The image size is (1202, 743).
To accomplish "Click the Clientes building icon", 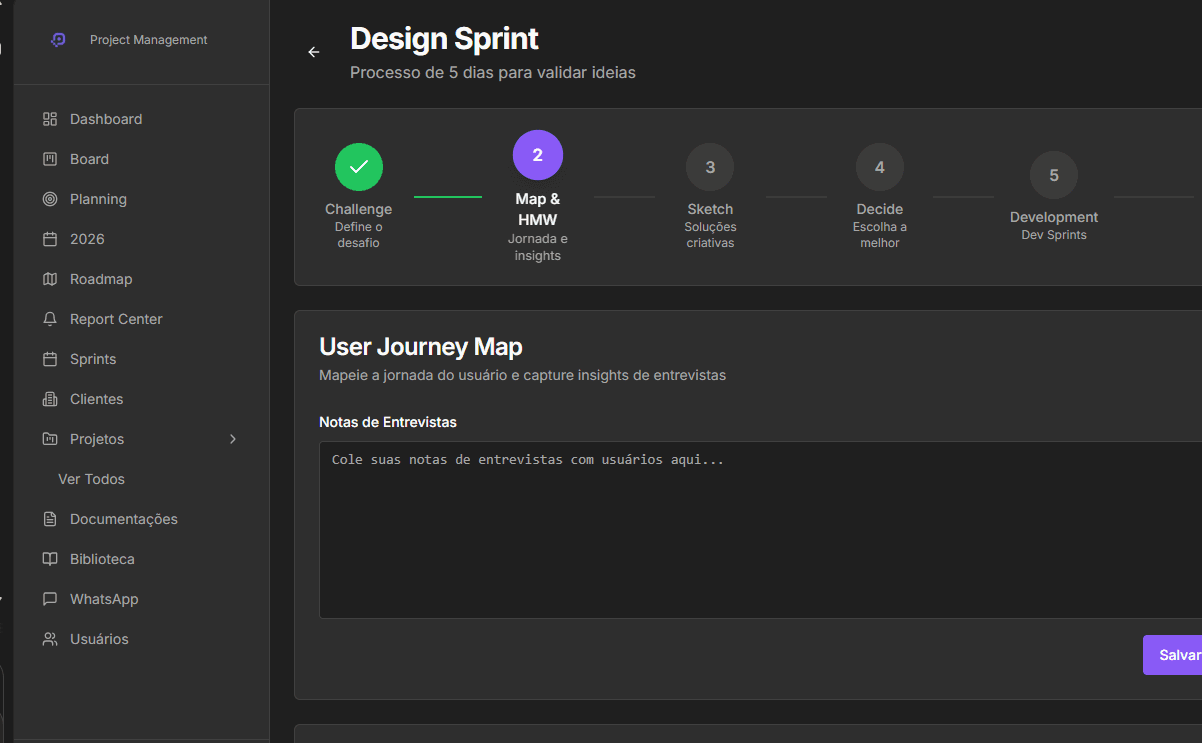I will [x=50, y=399].
